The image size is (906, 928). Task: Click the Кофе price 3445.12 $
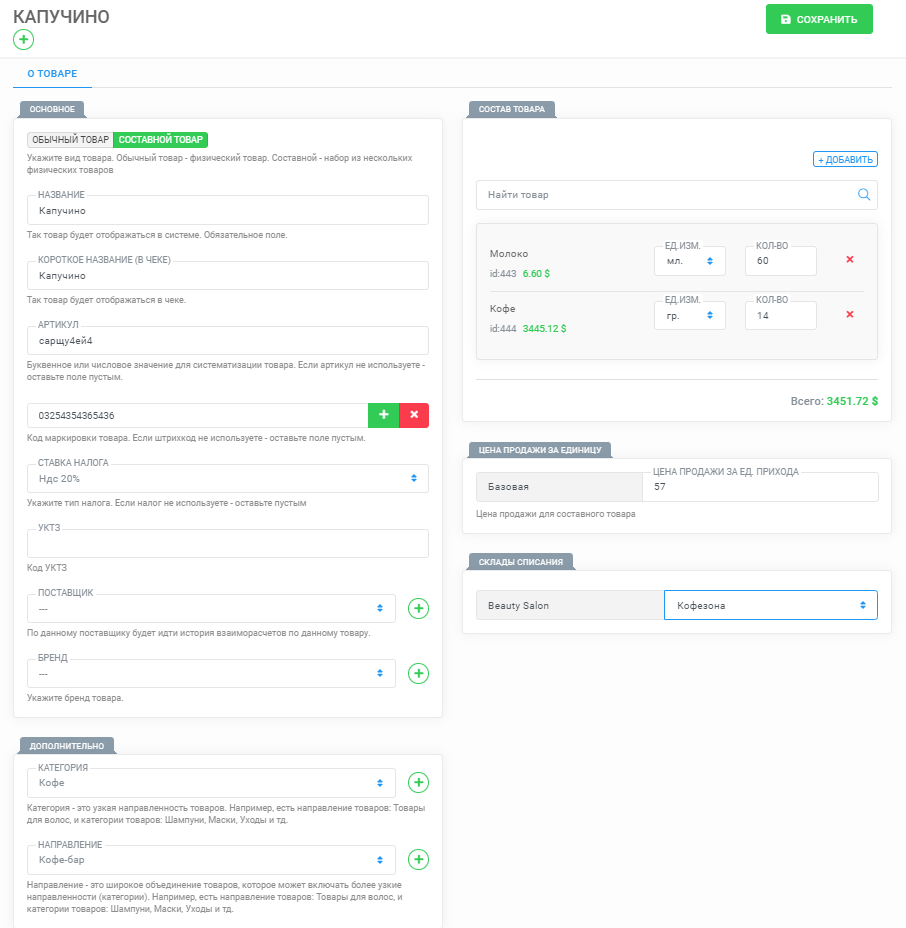tap(544, 328)
